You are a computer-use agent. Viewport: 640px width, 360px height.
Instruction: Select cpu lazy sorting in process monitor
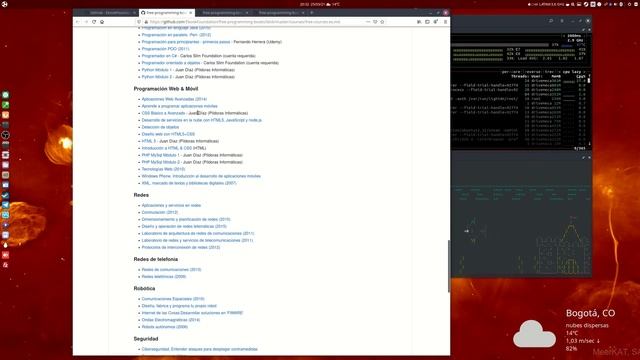point(571,72)
